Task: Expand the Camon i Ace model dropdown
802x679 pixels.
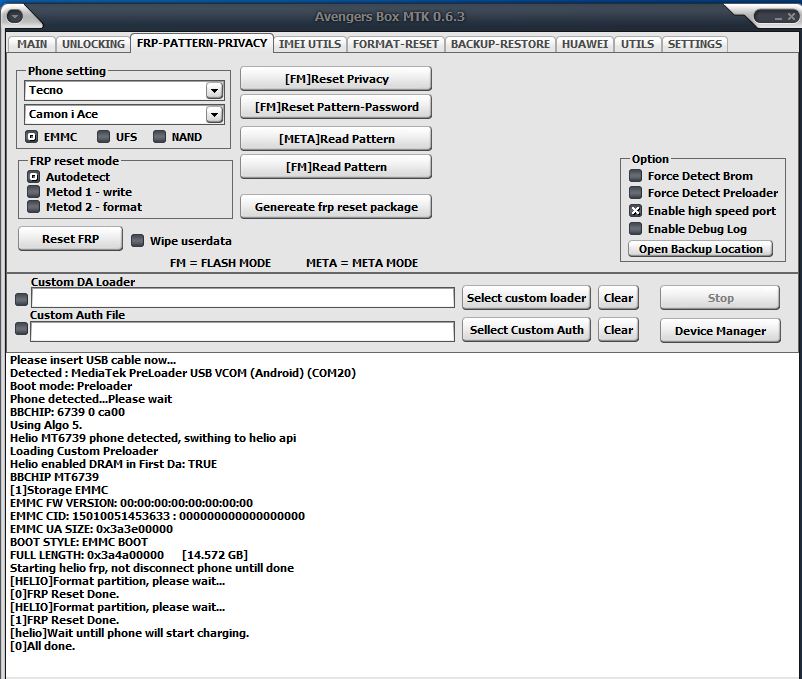Action: tap(214, 115)
